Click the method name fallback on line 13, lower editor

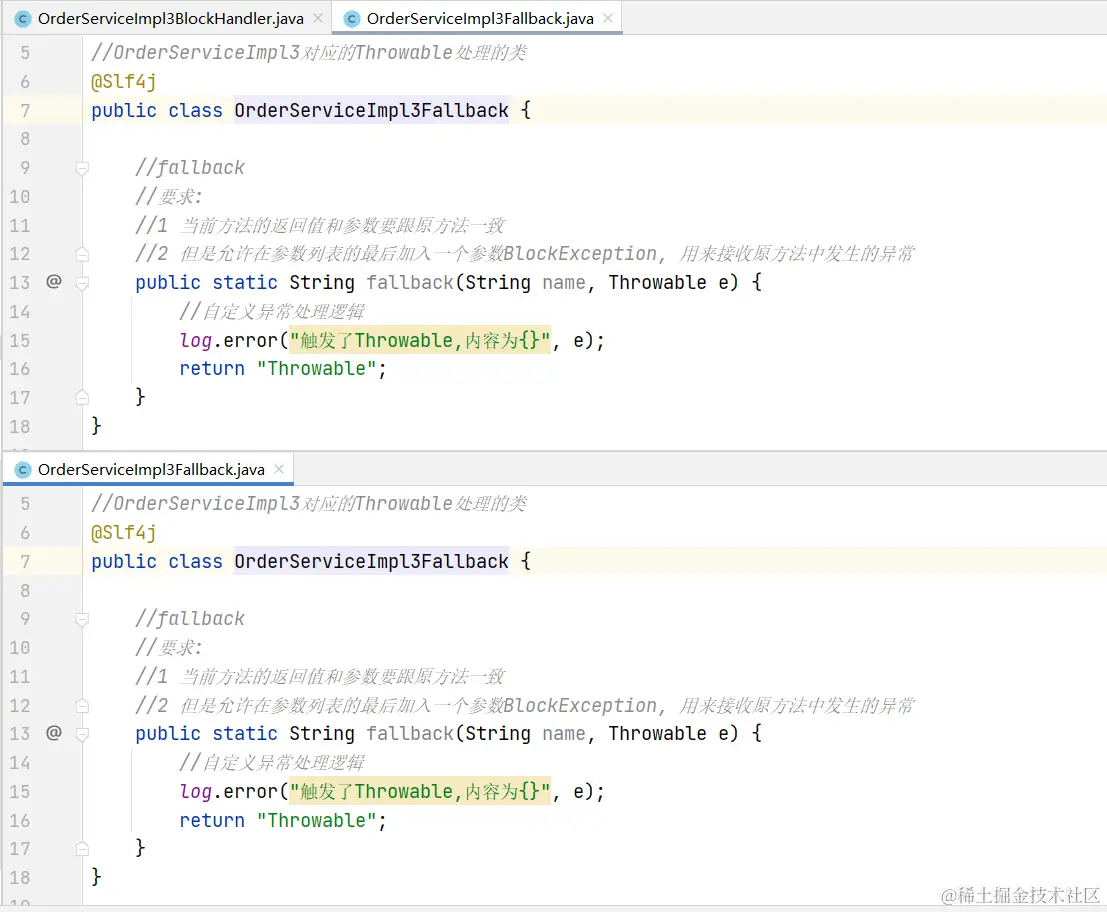pyautogui.click(x=410, y=733)
